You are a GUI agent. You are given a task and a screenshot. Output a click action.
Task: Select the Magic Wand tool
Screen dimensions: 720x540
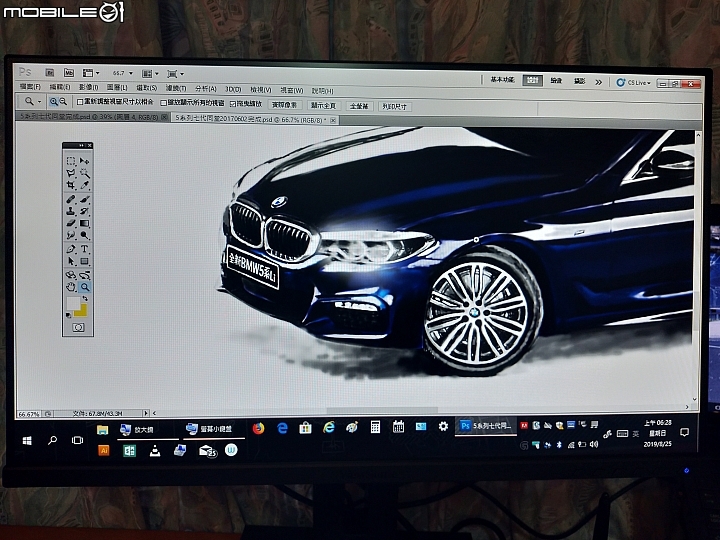tap(84, 173)
